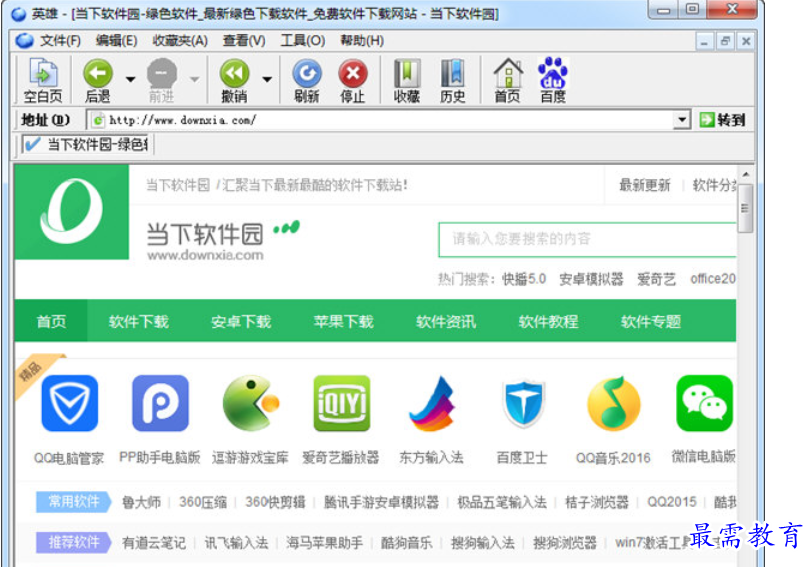811x567 pixels.
Task: Click the 海马苹果助手 link
Action: [x=325, y=543]
